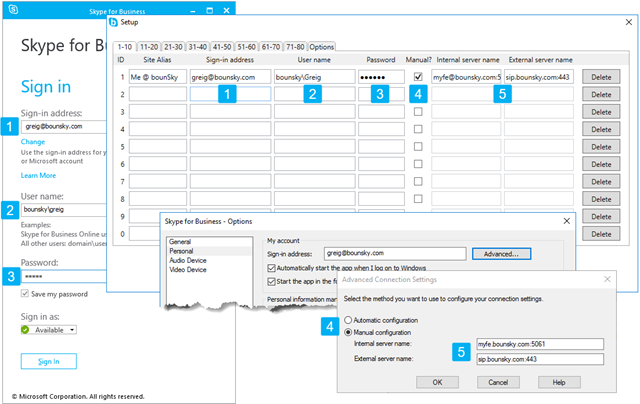Select Personal in Options list

click(181, 251)
